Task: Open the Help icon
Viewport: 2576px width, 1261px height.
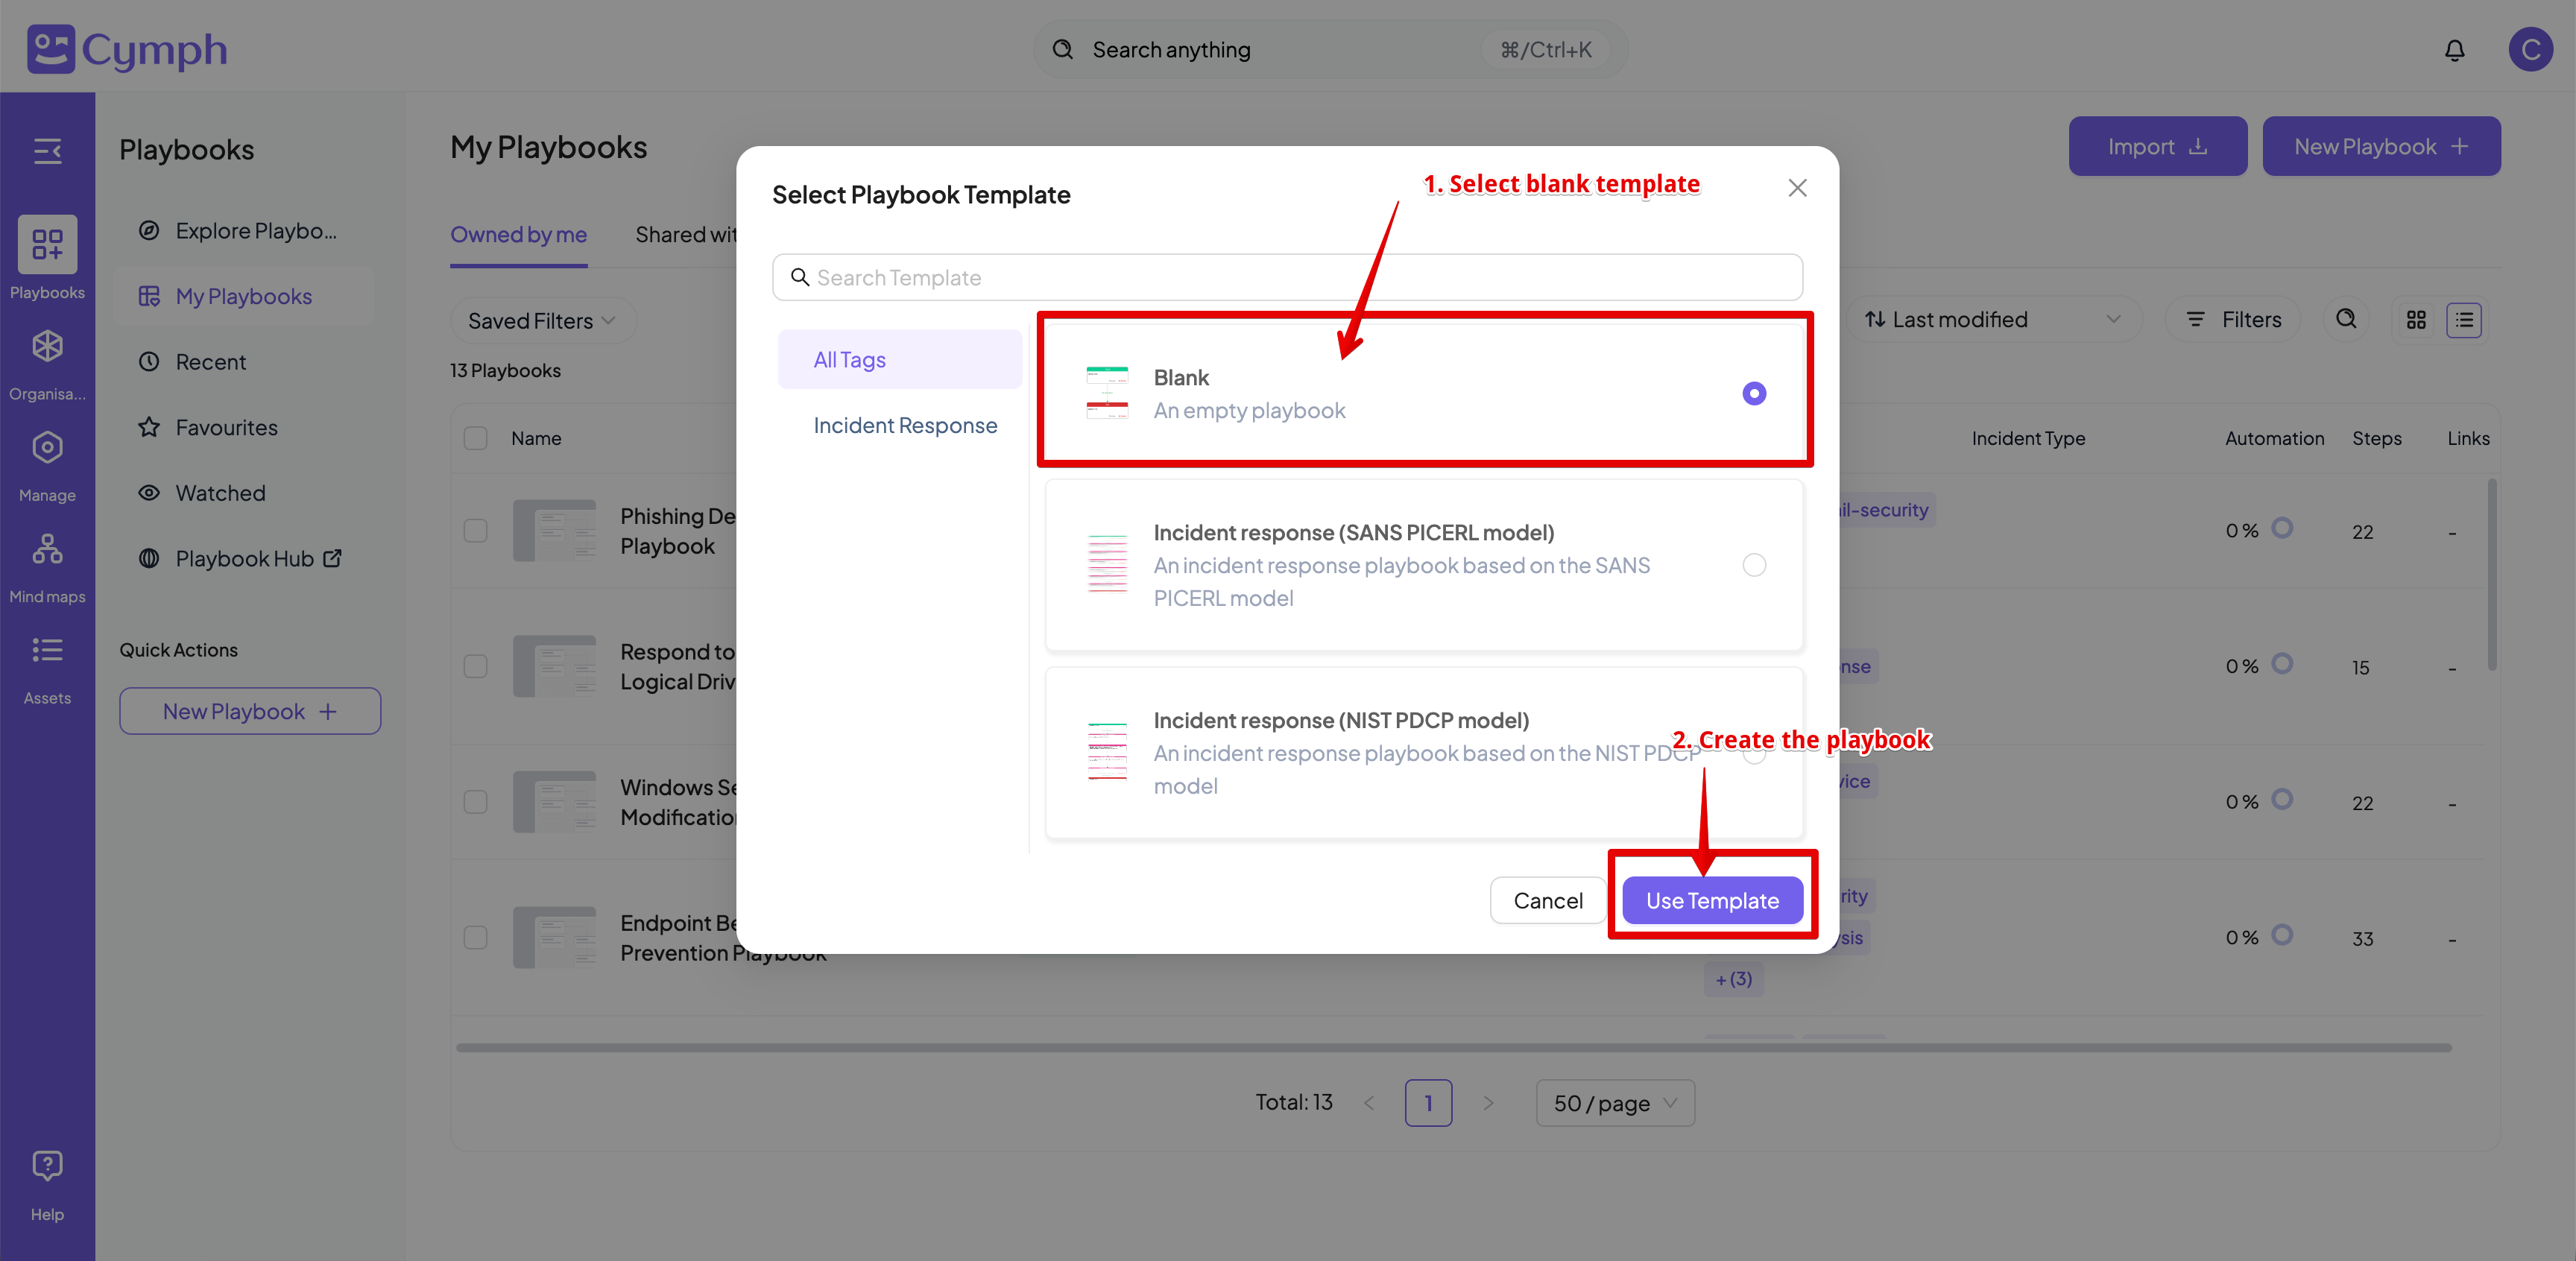Action: (47, 1165)
